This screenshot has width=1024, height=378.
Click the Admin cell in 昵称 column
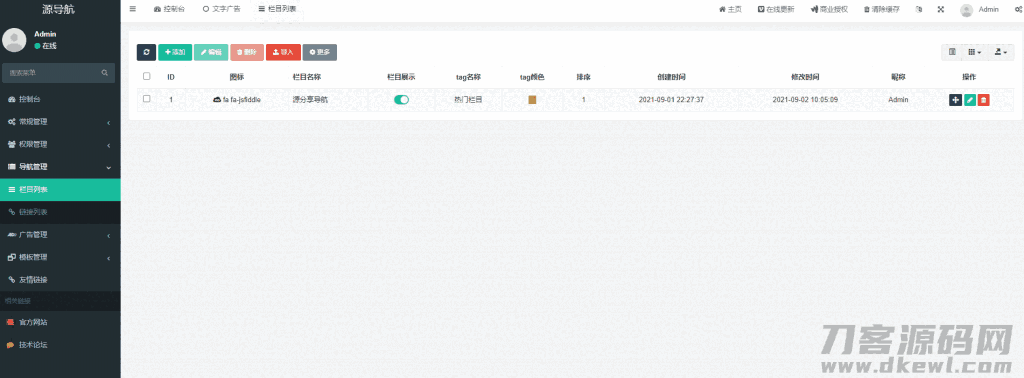pos(898,100)
